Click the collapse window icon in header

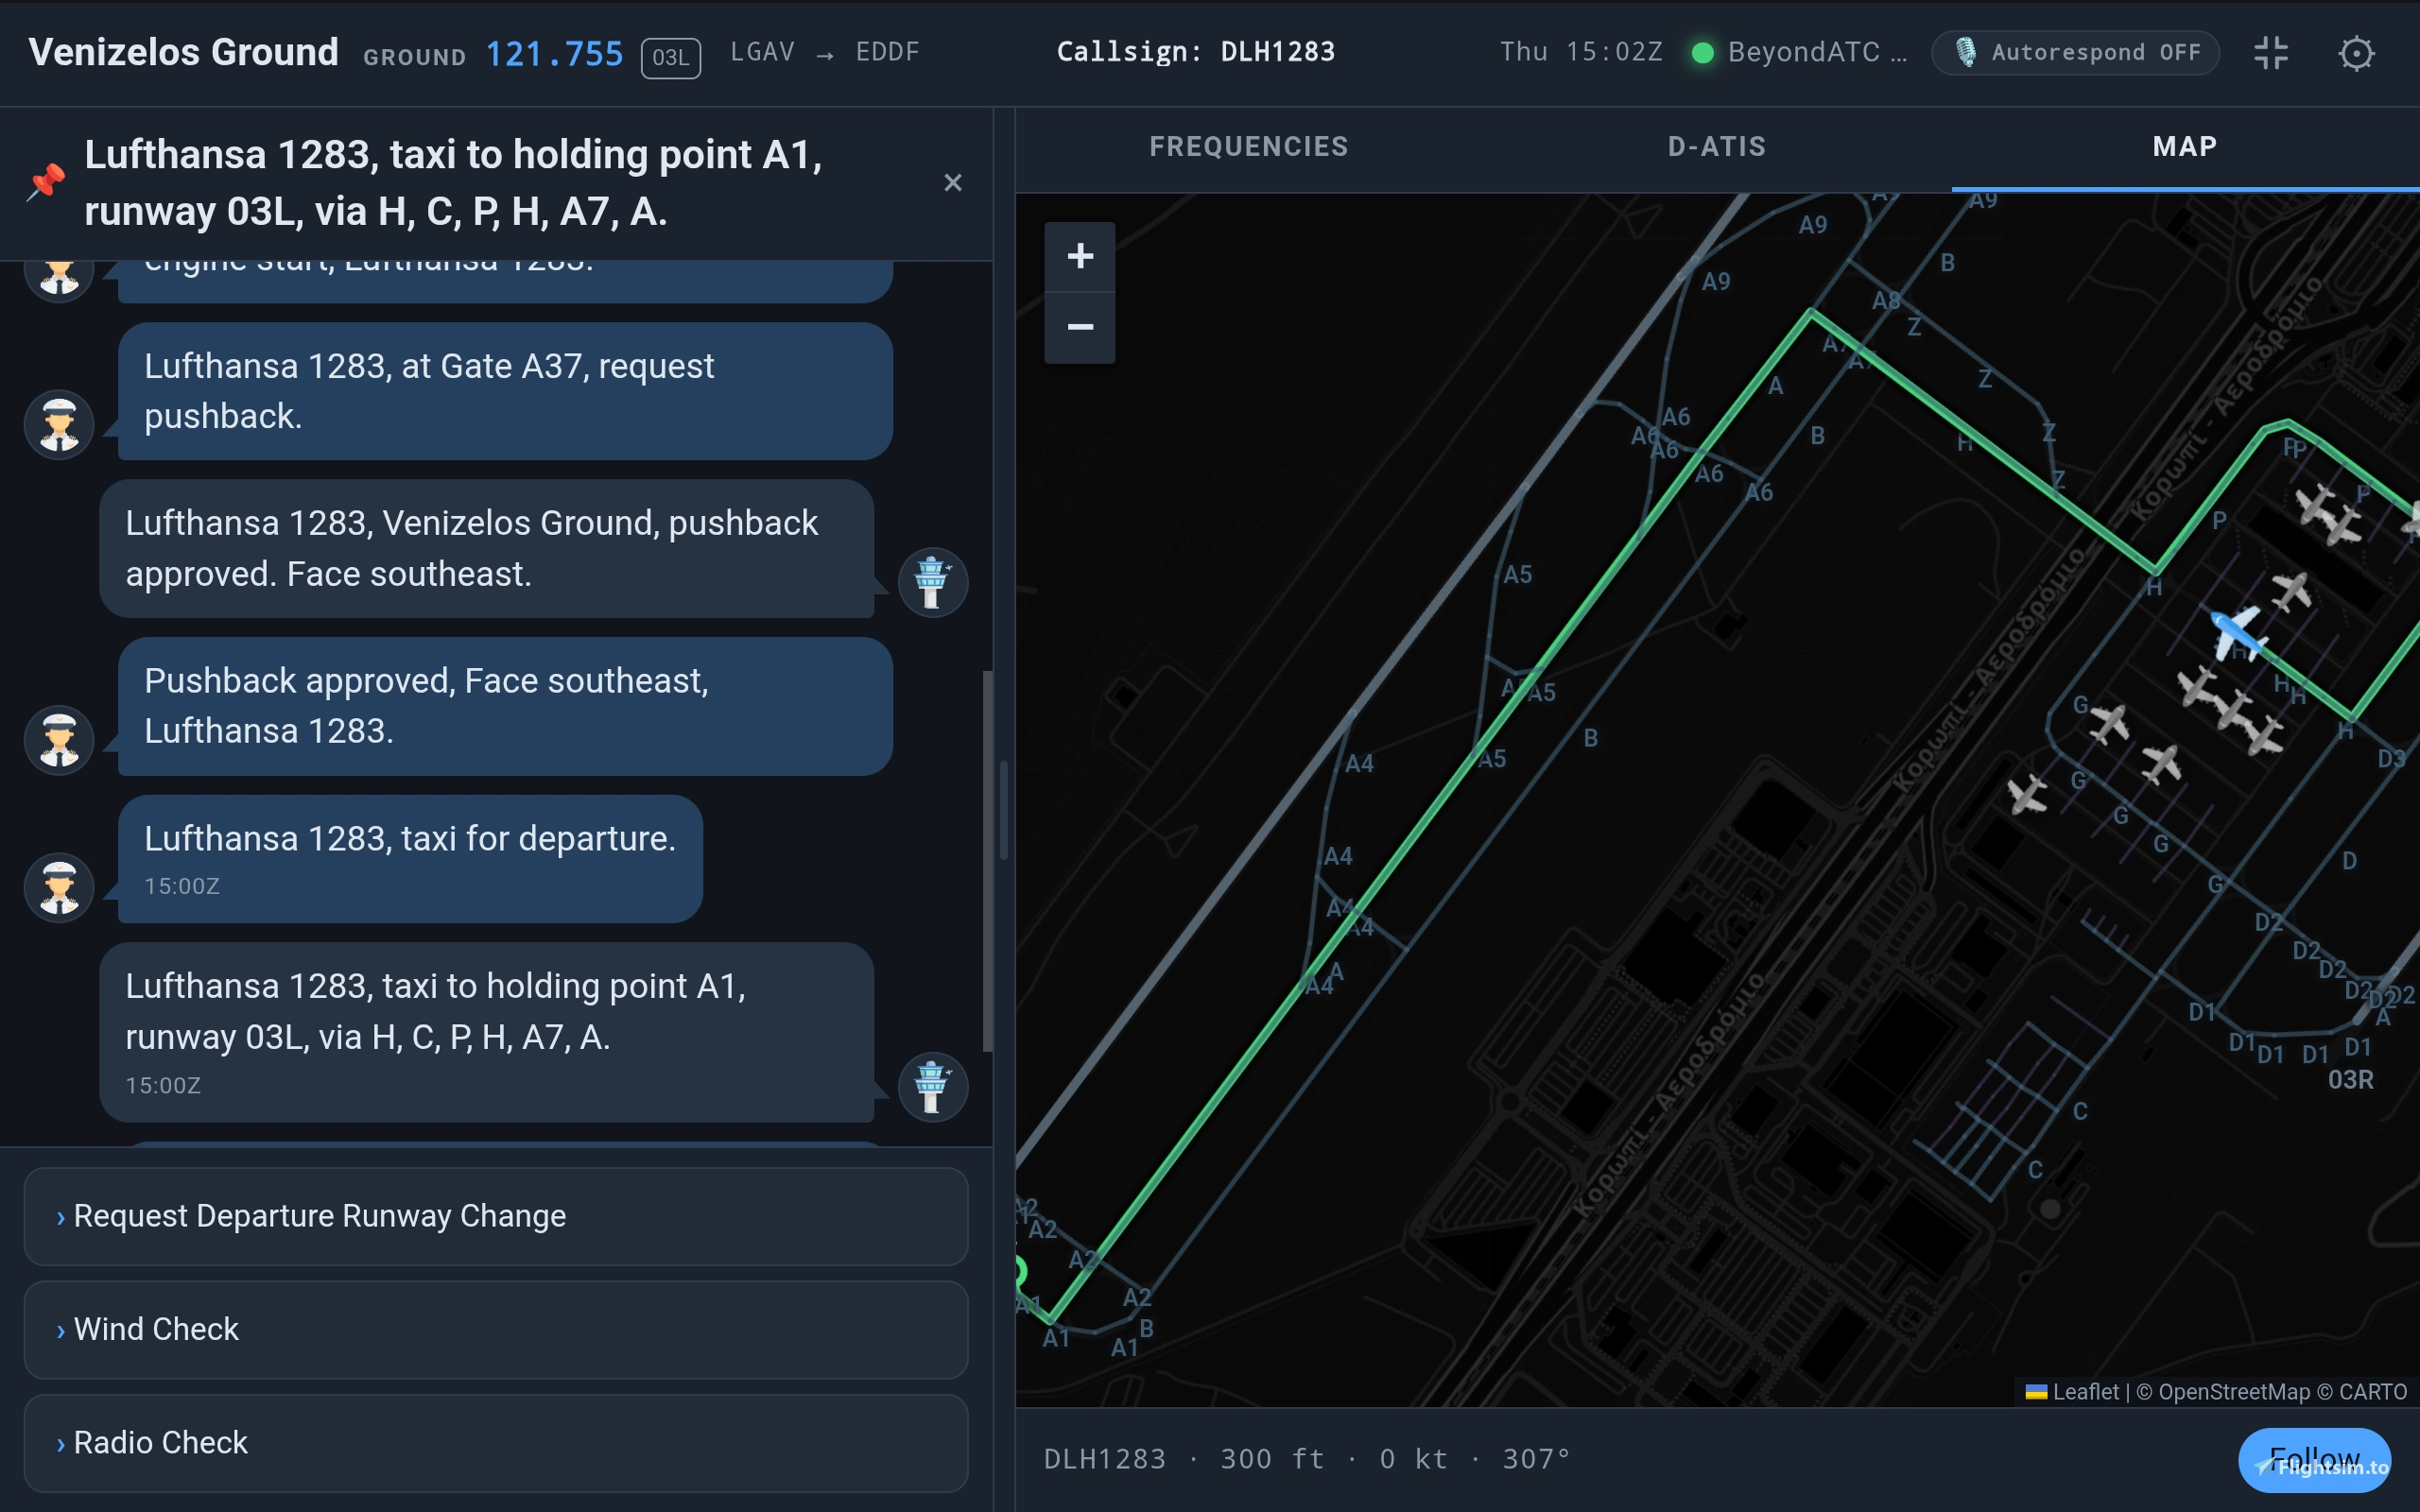[2271, 53]
